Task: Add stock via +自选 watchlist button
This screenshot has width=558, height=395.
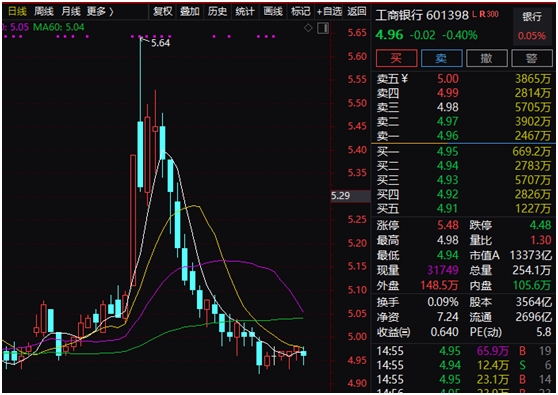Action: [329, 11]
